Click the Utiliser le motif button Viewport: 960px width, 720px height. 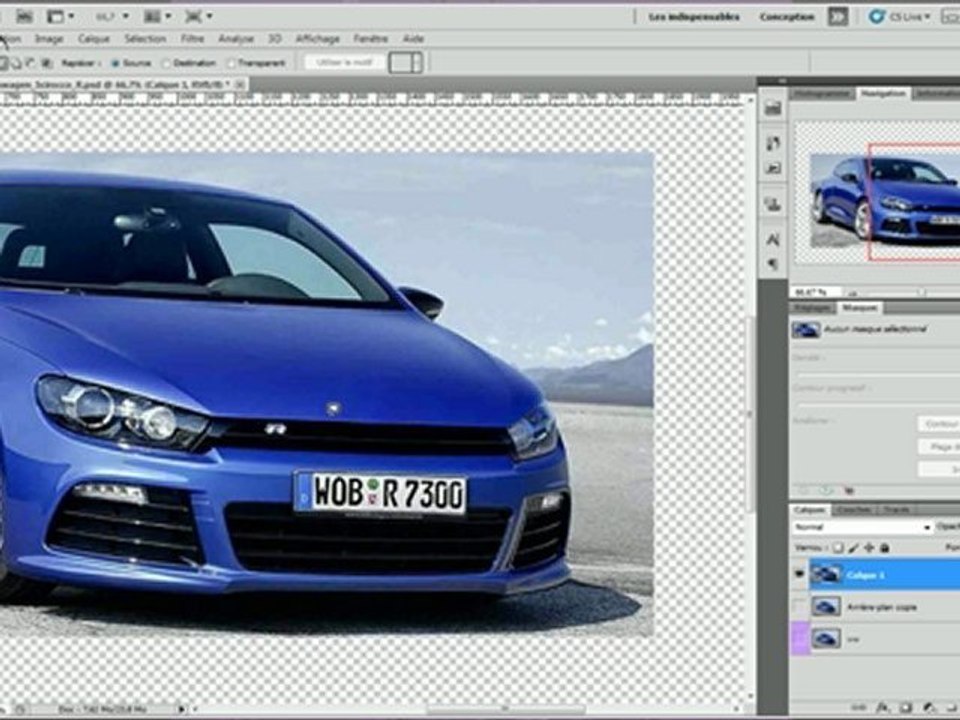tap(345, 62)
